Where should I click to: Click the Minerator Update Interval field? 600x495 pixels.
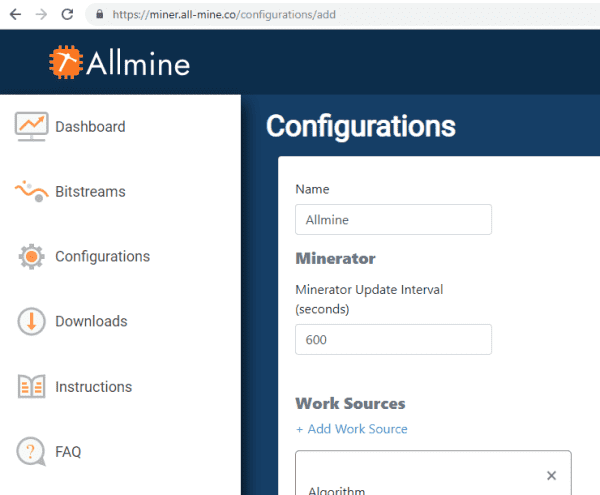(393, 339)
